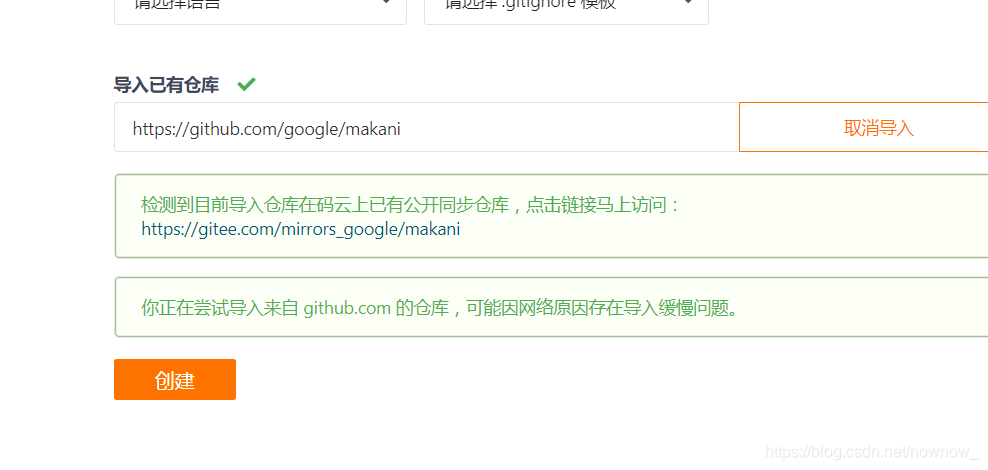Open the 请选择语言 language dropdown
988x470 pixels.
click(260, 9)
